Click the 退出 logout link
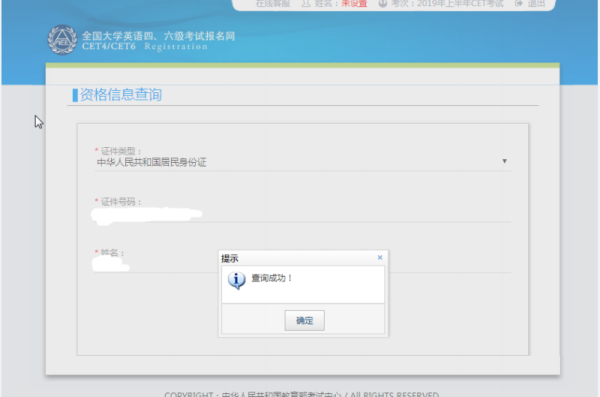 pos(536,4)
